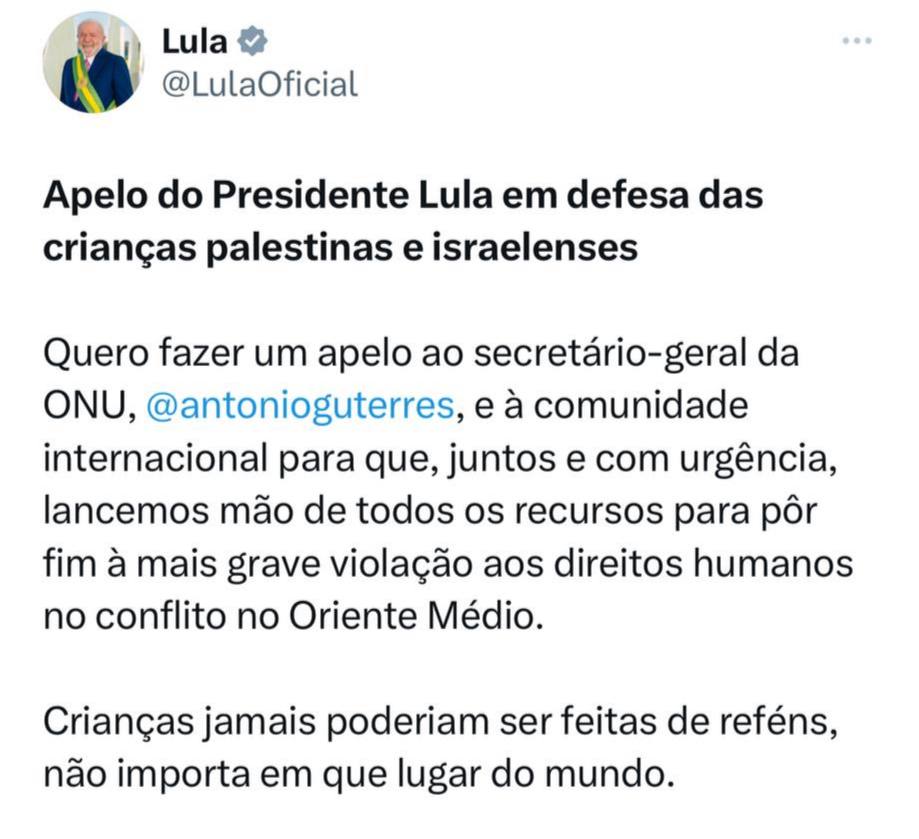Click the display name "Lula"
The width and height of the screenshot is (919, 839).
195,41
